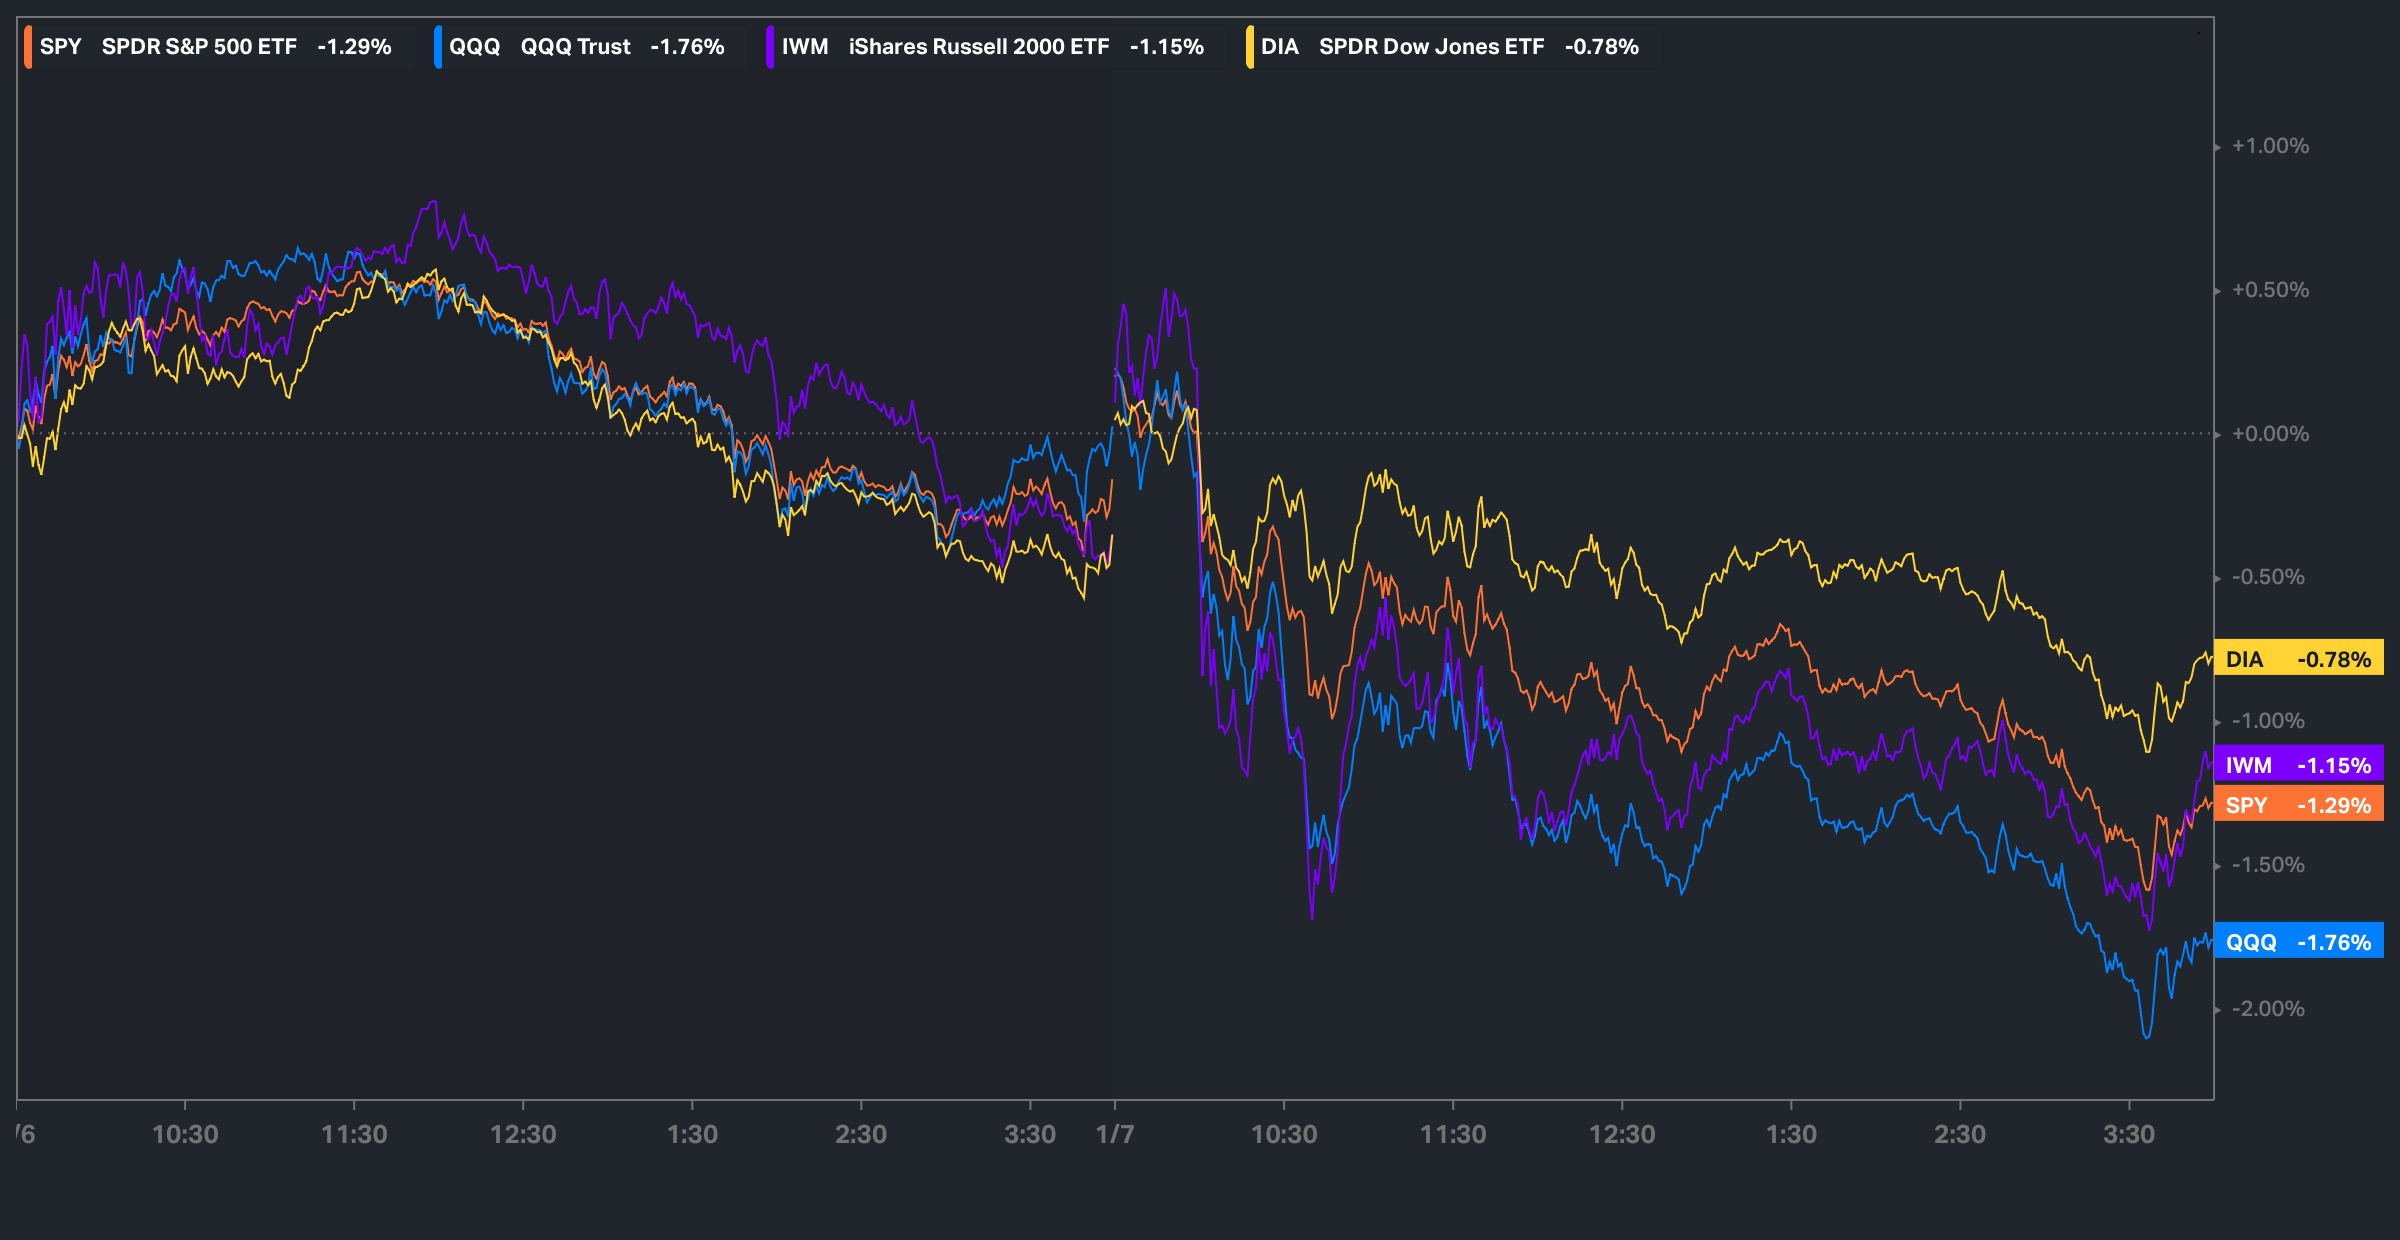
Task: Select the SPDR Dow Jones ETF legend entry
Action: tap(1431, 47)
